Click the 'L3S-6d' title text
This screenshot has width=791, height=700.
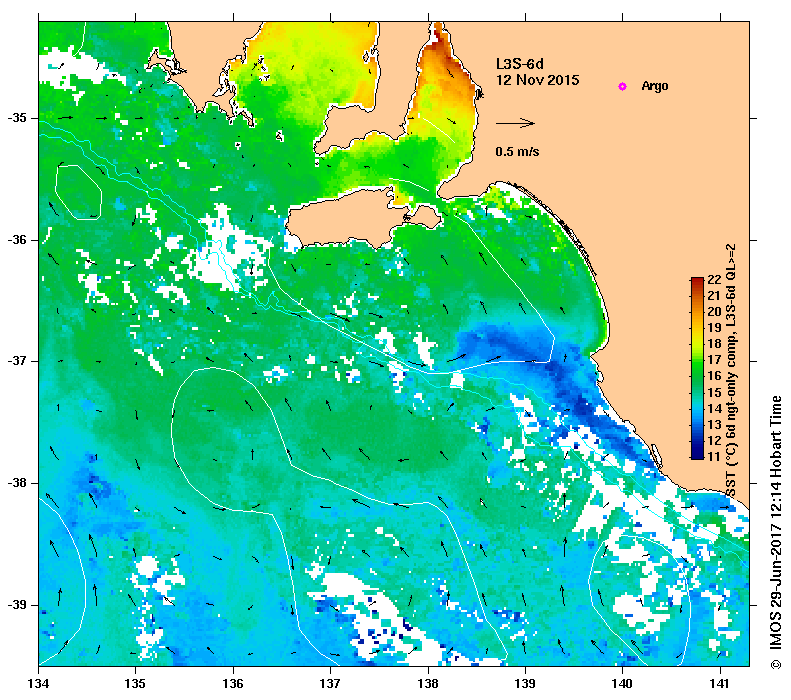click(x=520, y=64)
